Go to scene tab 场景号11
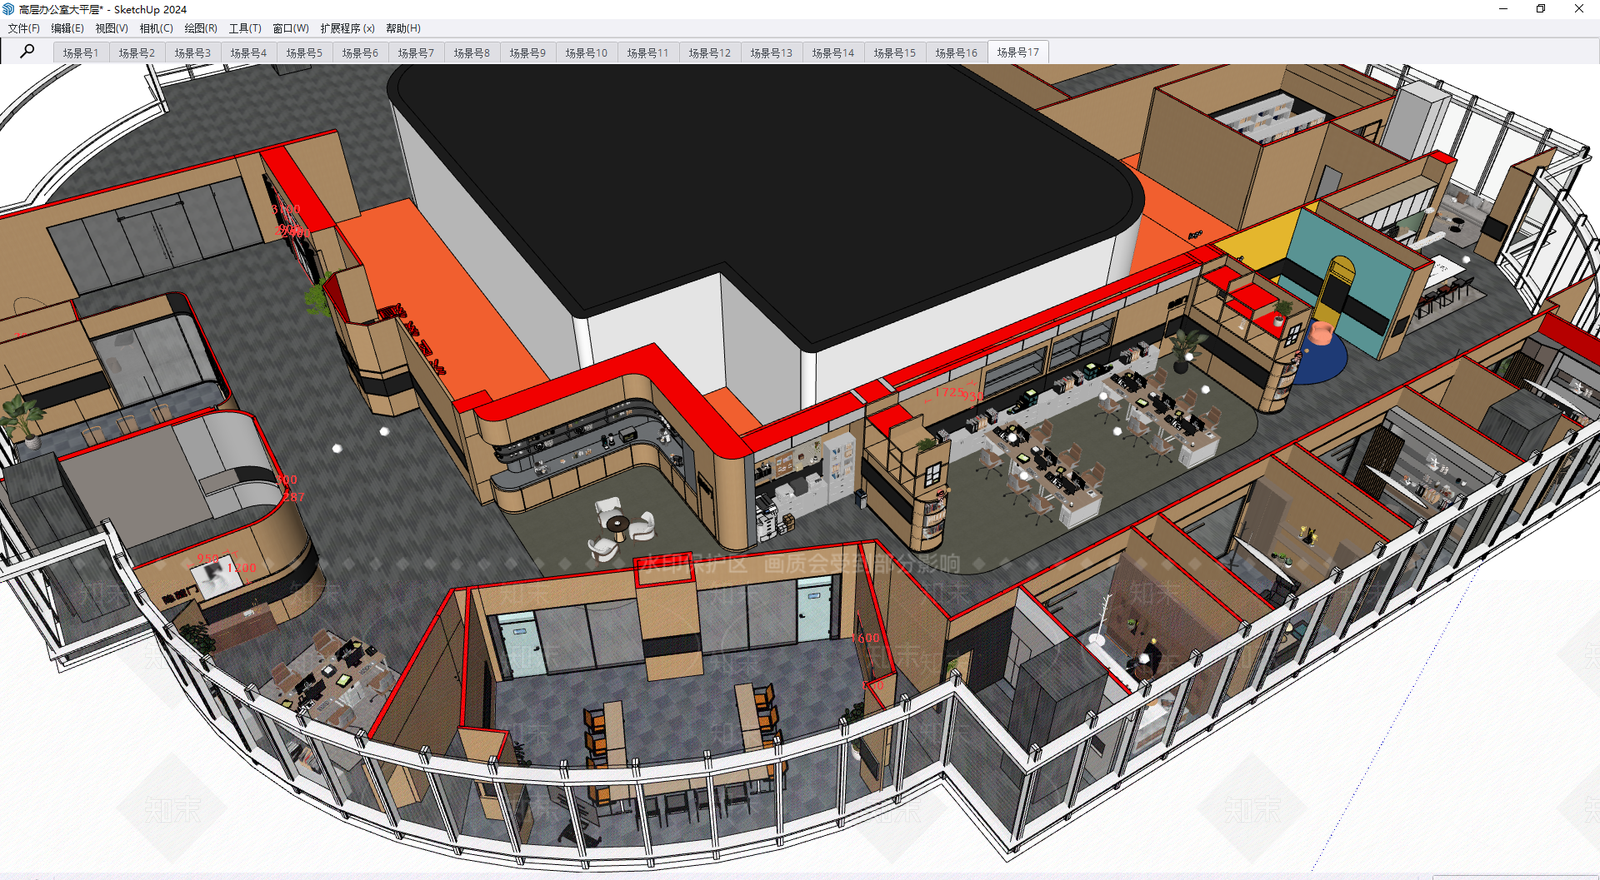The image size is (1600, 880). tap(648, 52)
